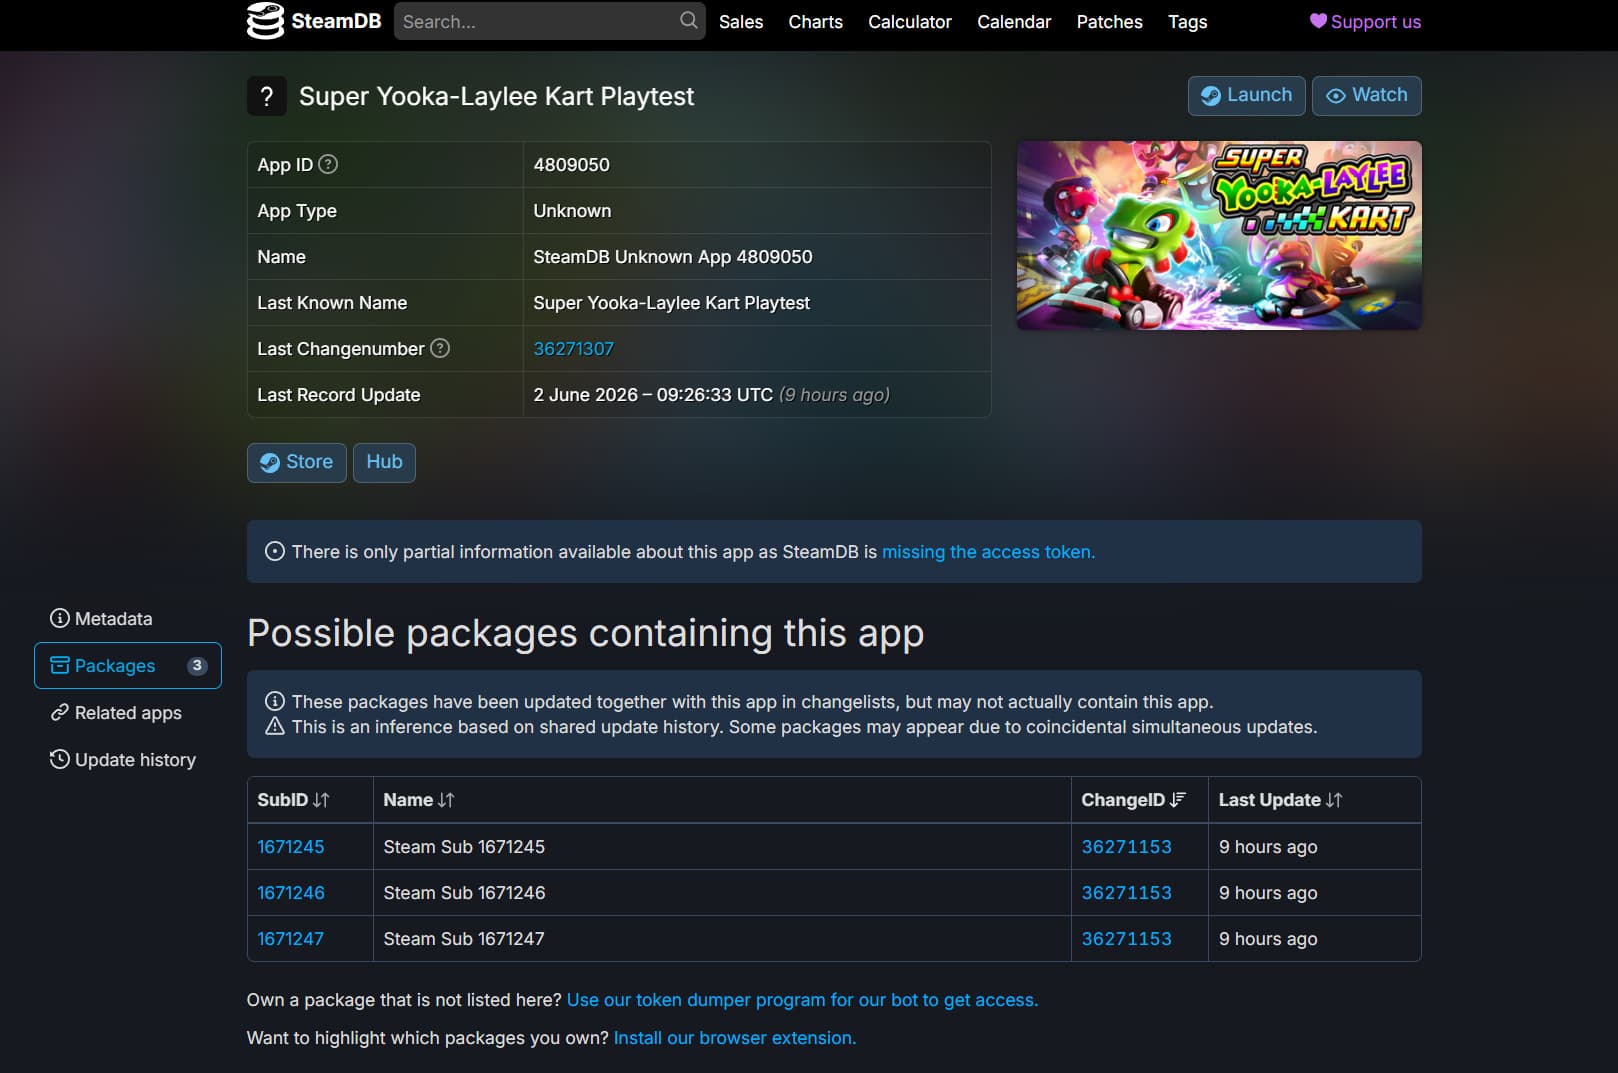Open ChangeID 36271153 in the 1671245 row
This screenshot has height=1073, width=1618.
(1127, 847)
